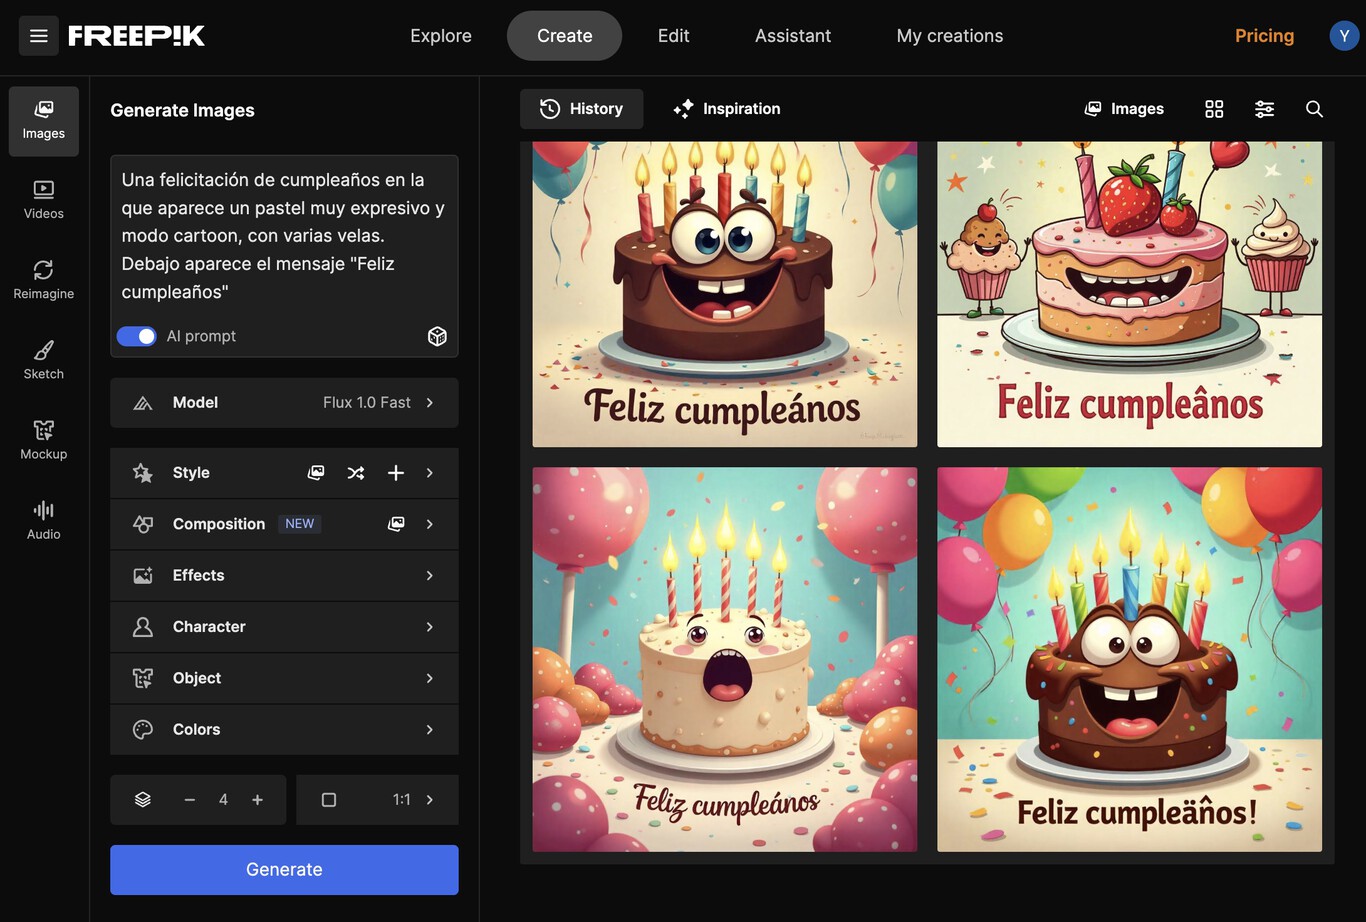Image resolution: width=1366 pixels, height=922 pixels.
Task: Add a new style using the plus icon
Action: click(395, 472)
